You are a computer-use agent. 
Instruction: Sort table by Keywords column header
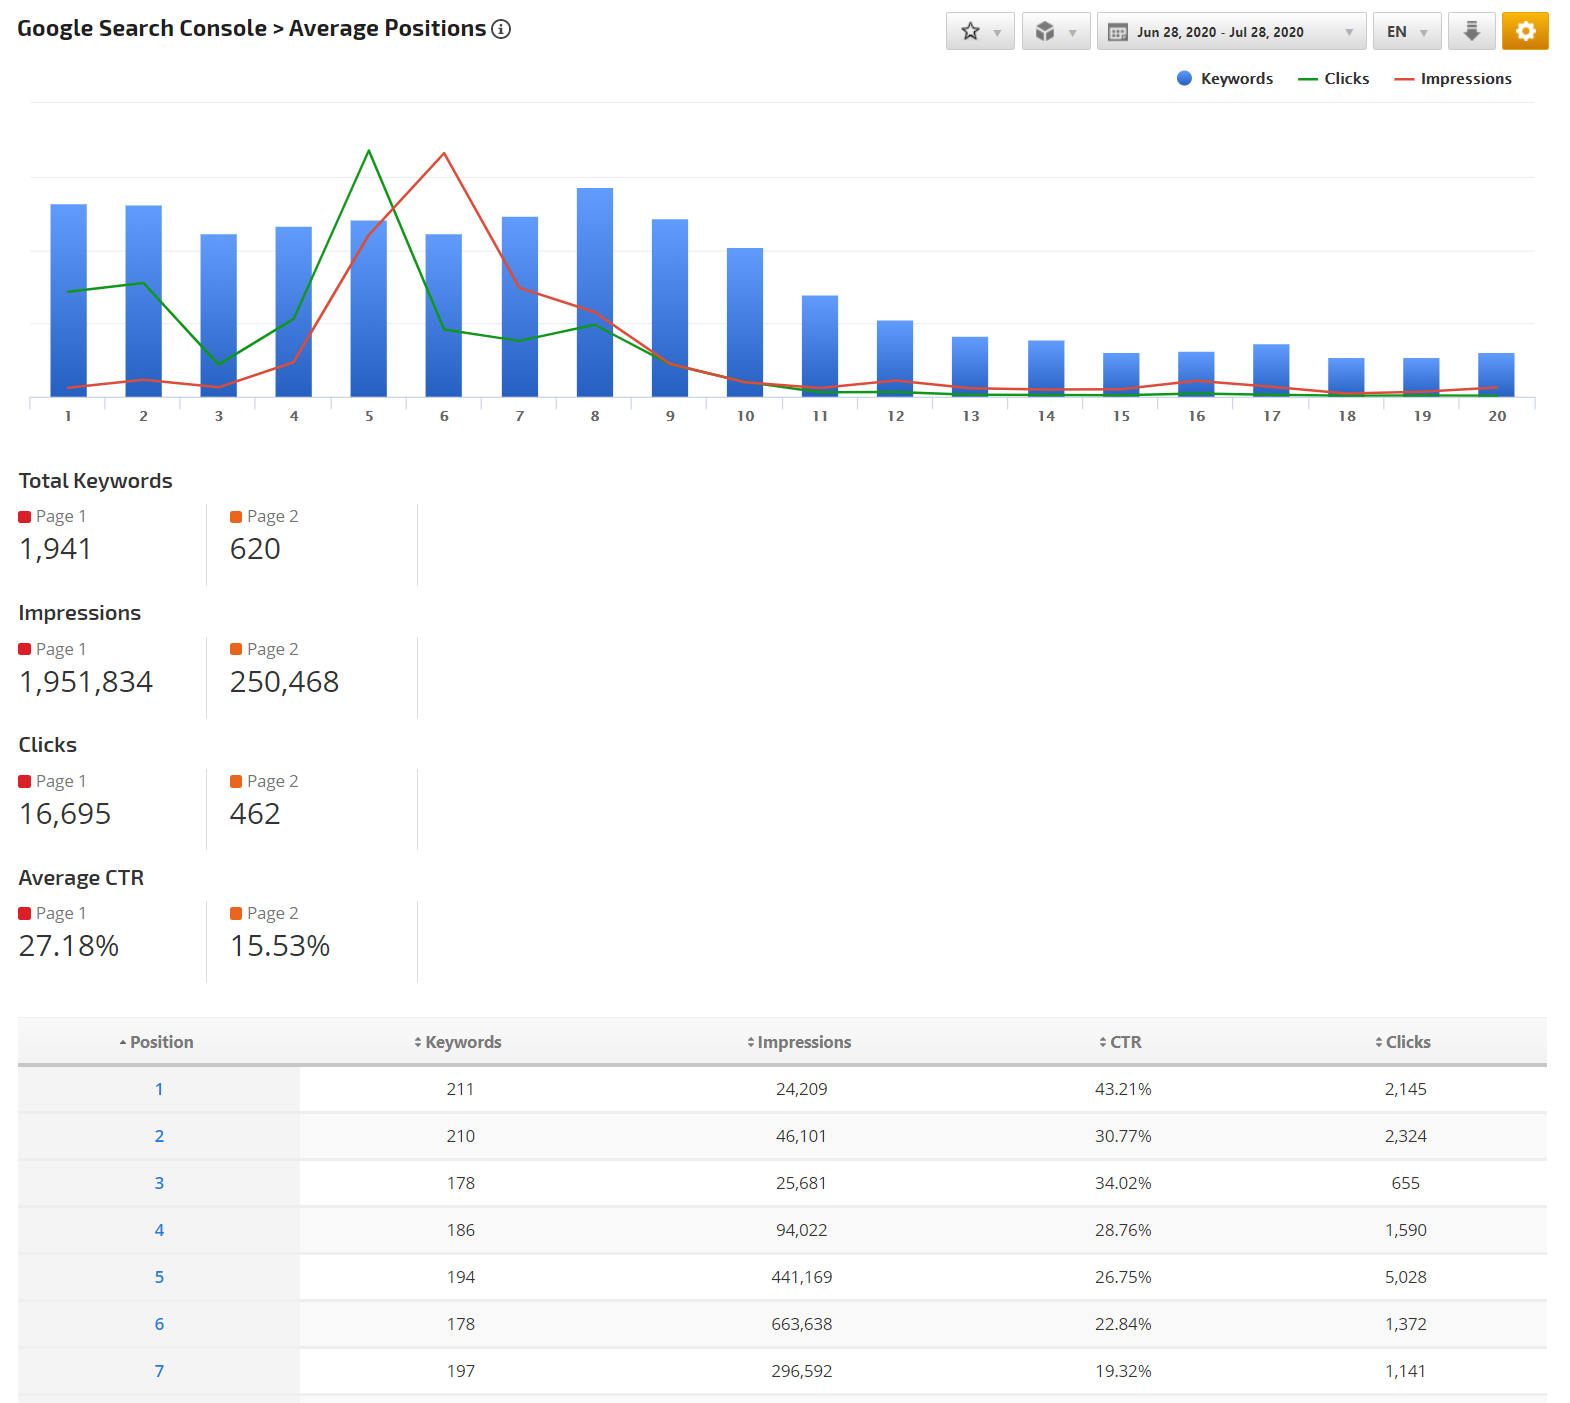coord(462,1042)
